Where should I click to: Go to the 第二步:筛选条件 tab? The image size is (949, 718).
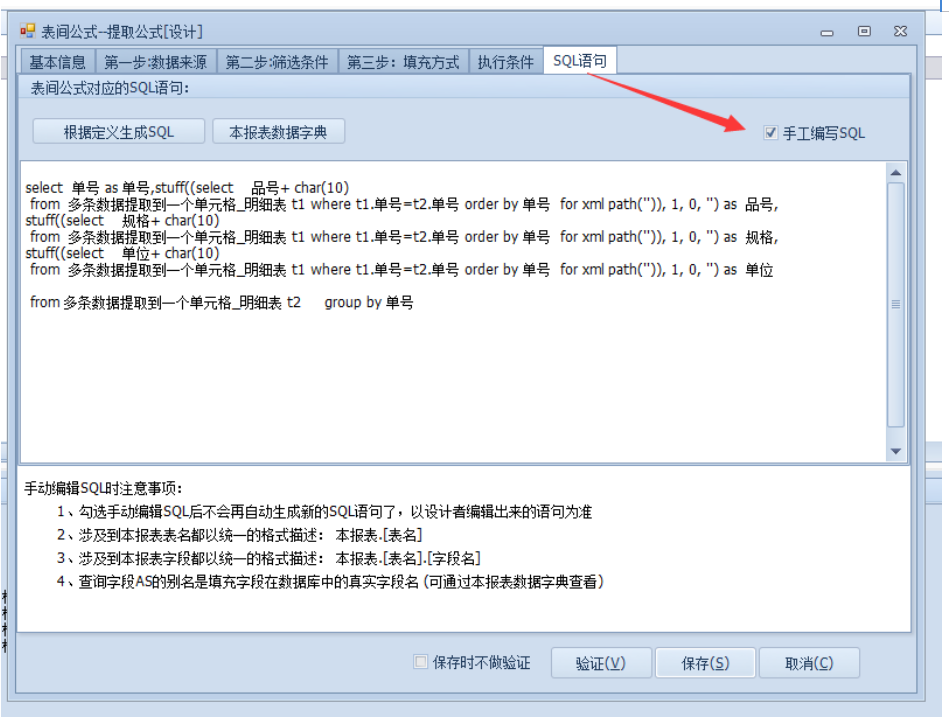(277, 62)
